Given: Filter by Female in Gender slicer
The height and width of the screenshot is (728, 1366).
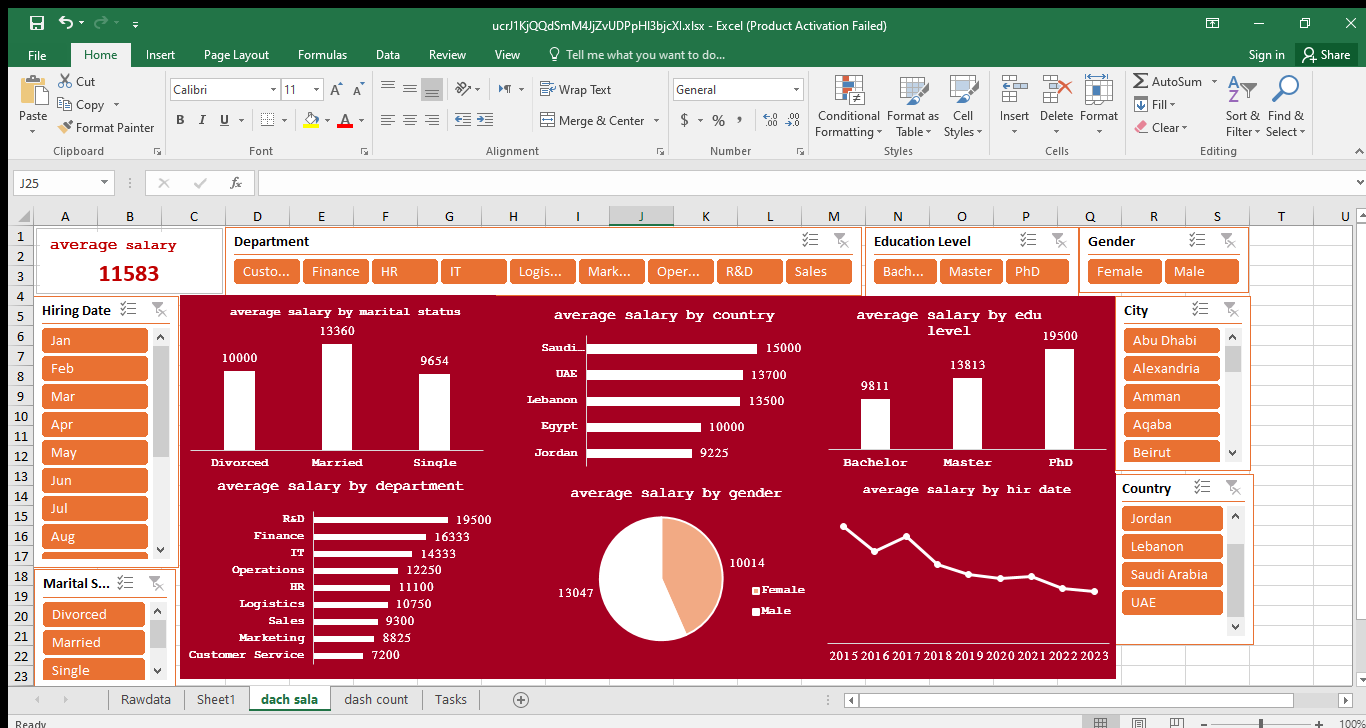Looking at the screenshot, I should (x=1119, y=272).
